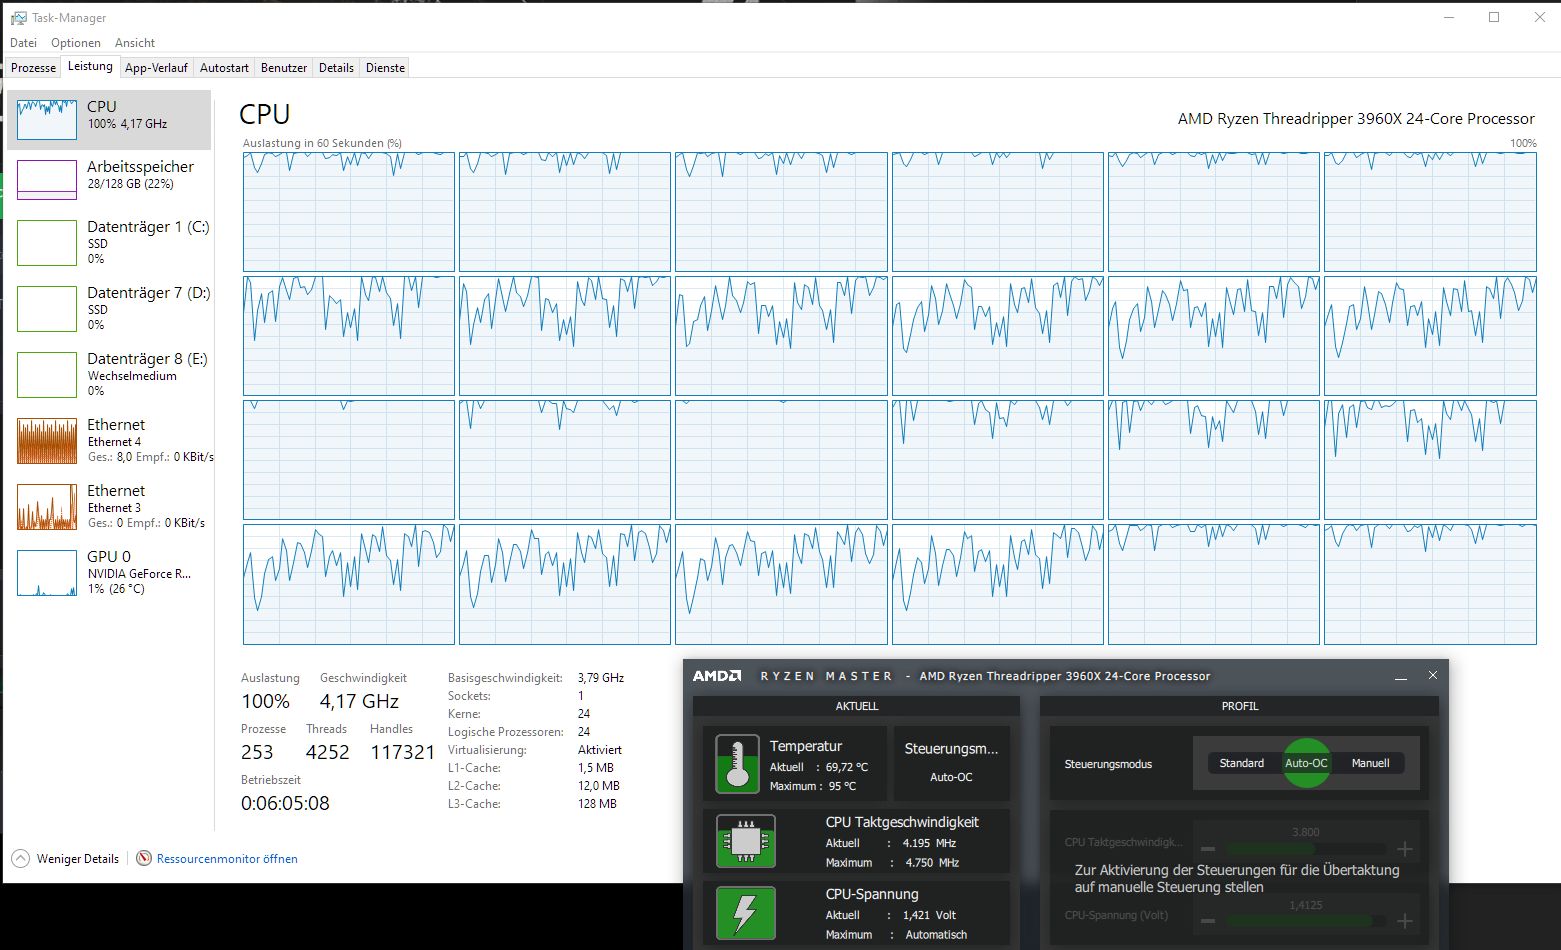The height and width of the screenshot is (950, 1561).
Task: Open the Optionen menu
Action: 76,43
